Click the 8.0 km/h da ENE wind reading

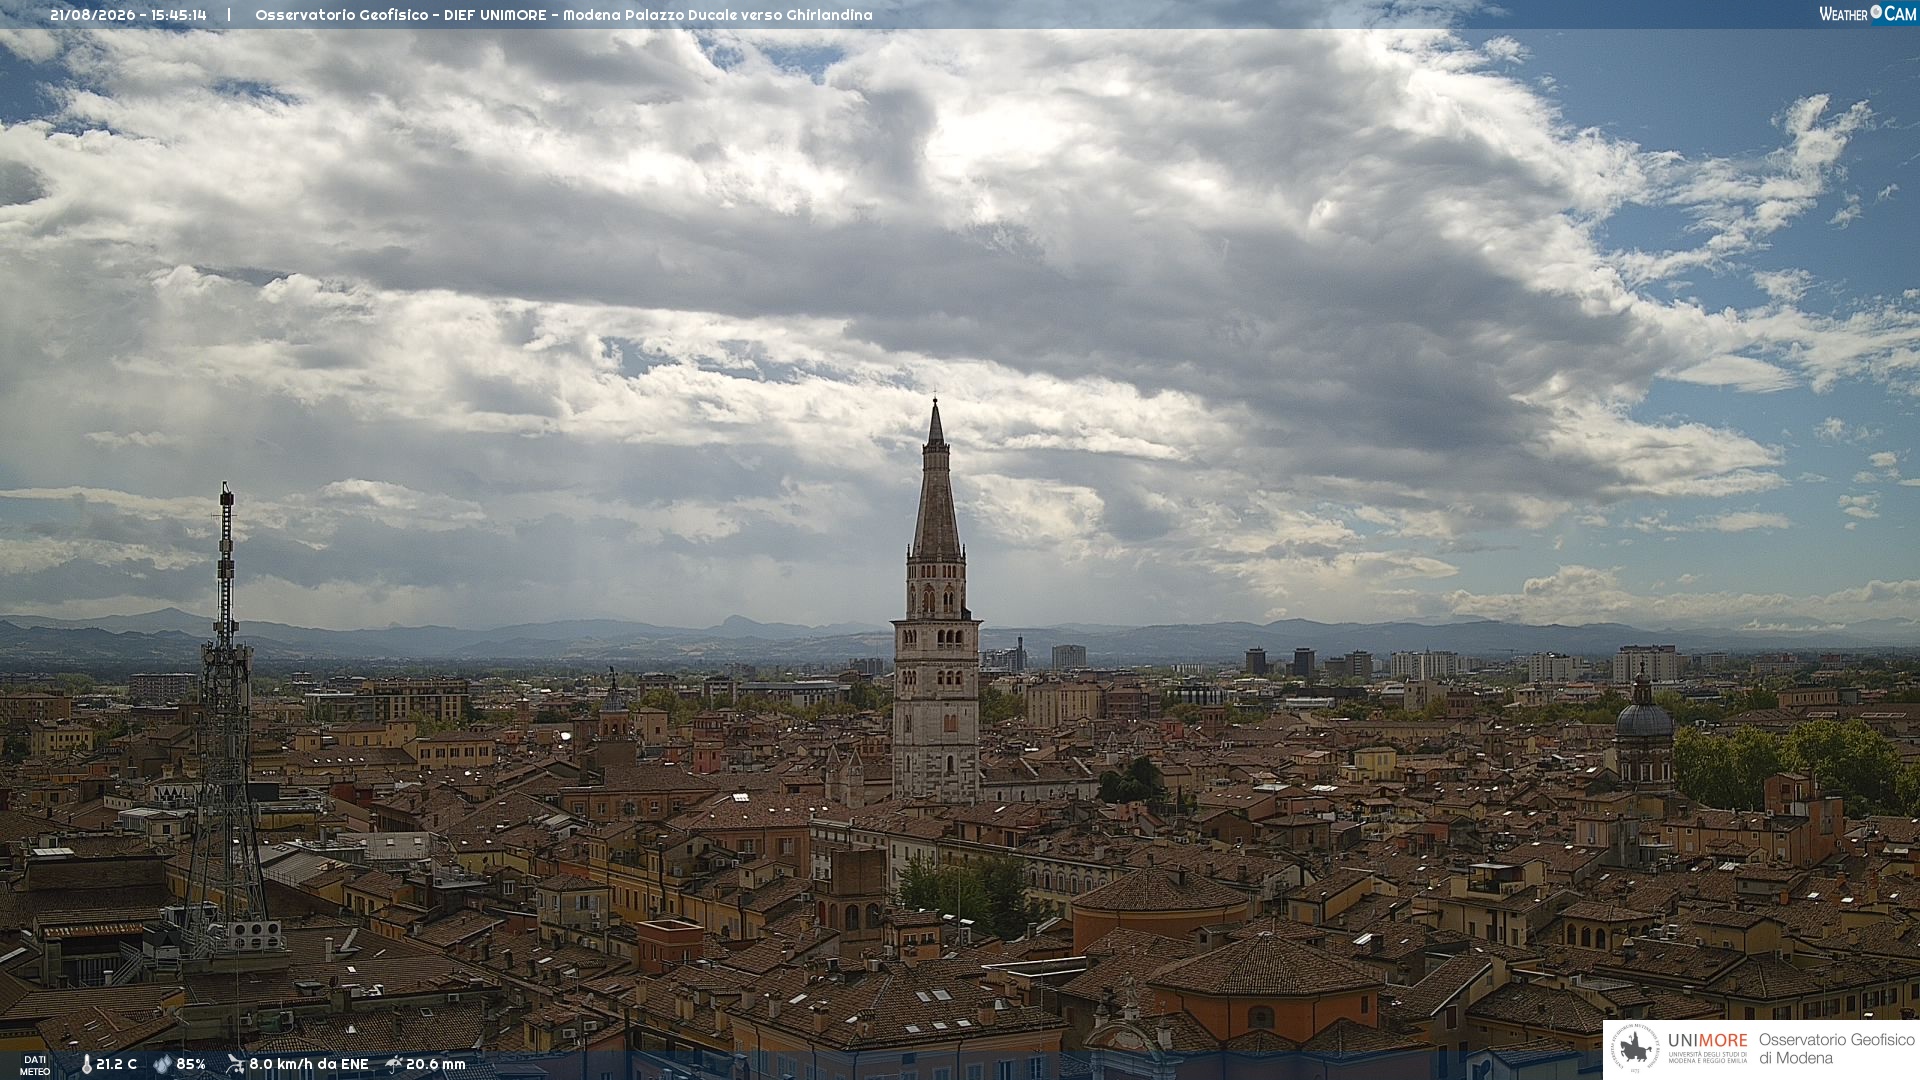pos(309,1065)
